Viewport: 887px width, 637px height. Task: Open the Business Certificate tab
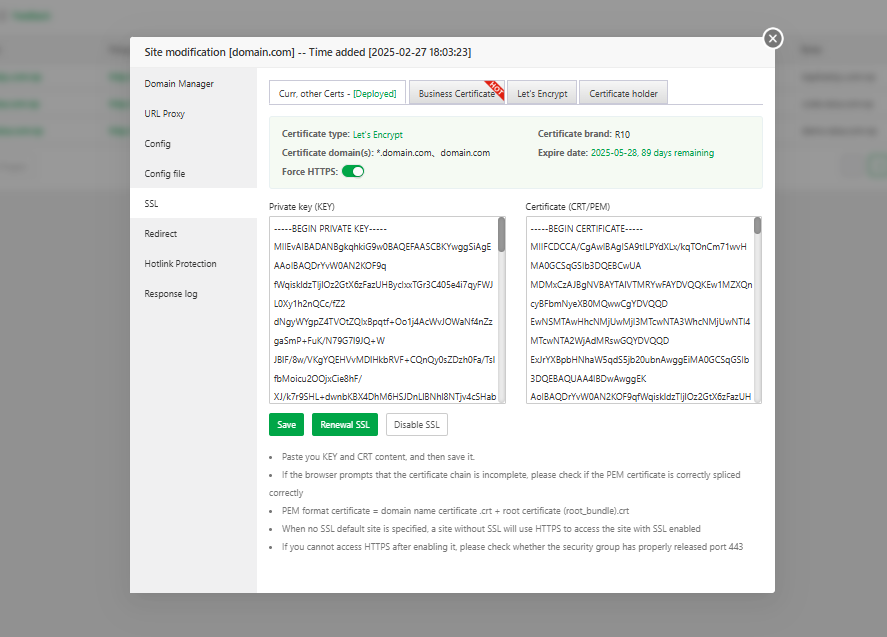[456, 94]
